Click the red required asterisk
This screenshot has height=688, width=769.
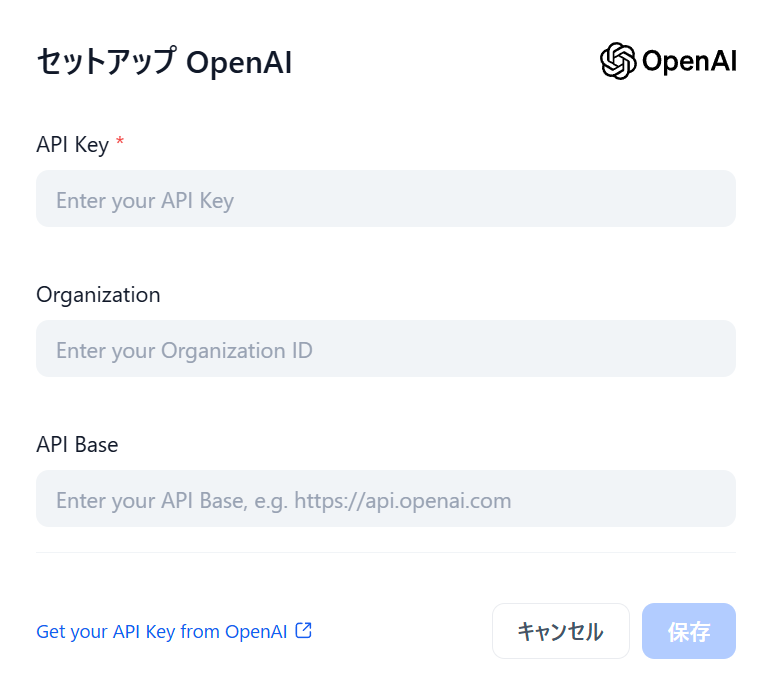click(120, 142)
